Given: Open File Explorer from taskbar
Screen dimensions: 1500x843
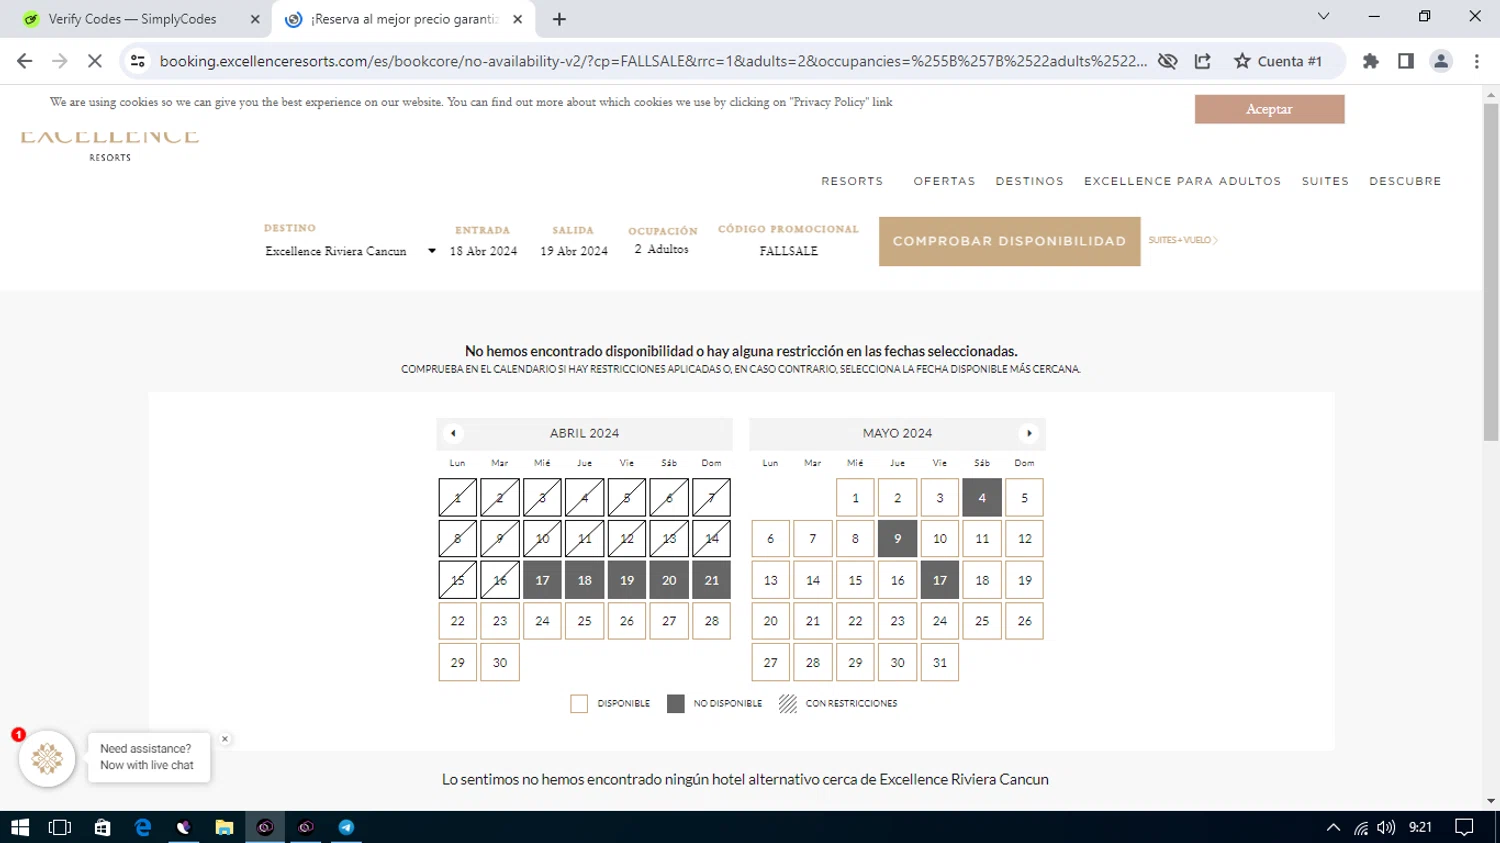Looking at the screenshot, I should [x=224, y=827].
